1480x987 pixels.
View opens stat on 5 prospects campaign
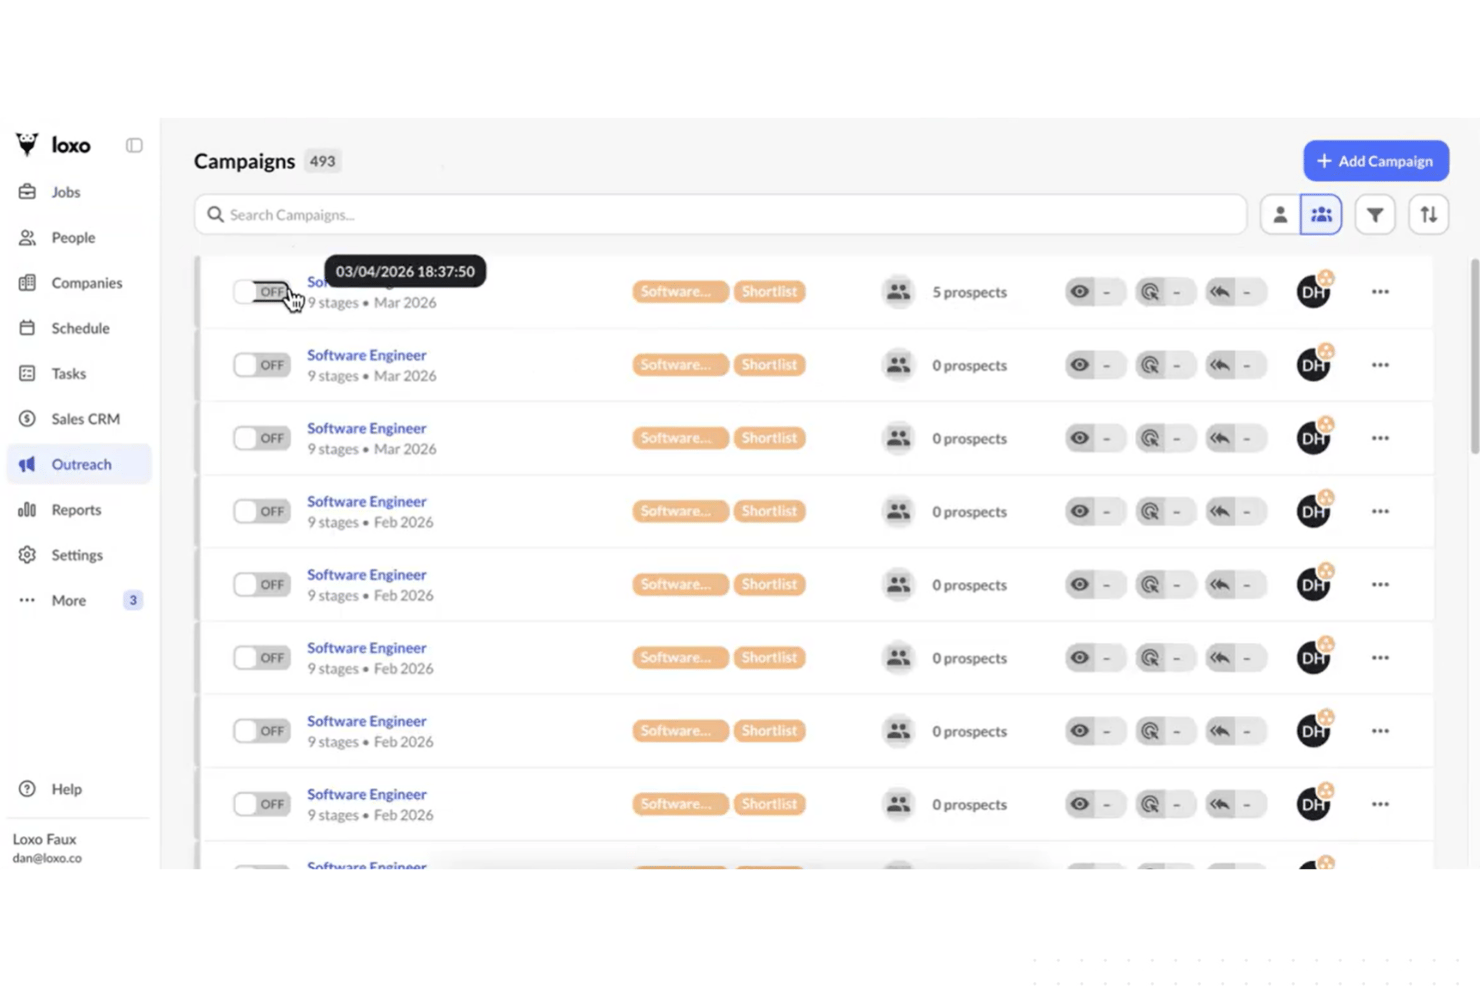coord(1095,292)
